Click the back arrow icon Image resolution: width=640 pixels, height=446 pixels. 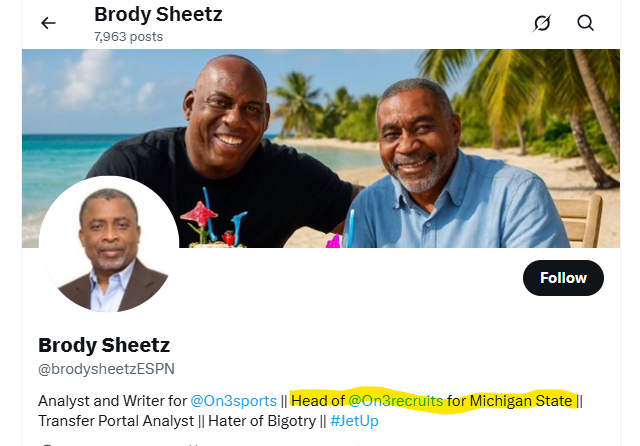point(48,23)
